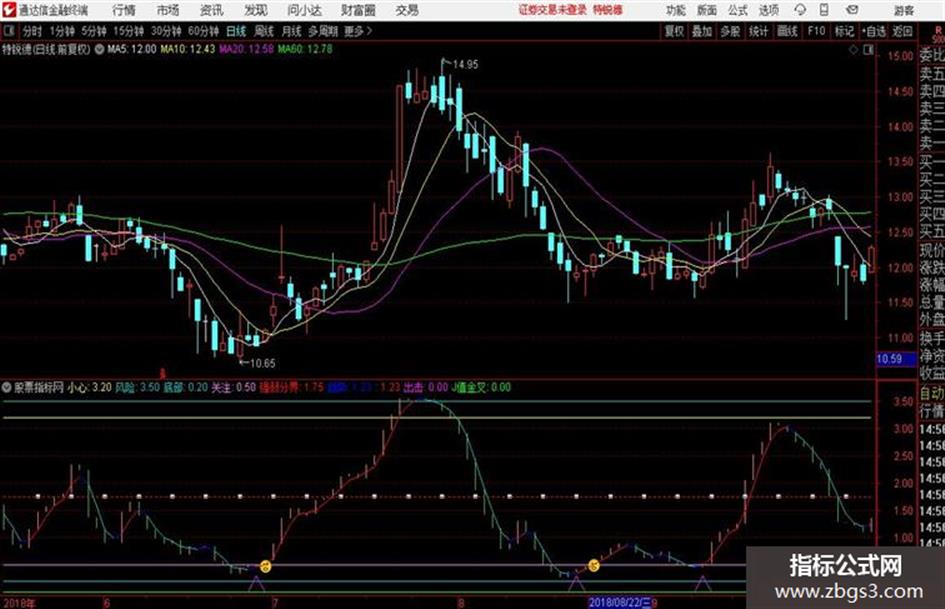This screenshot has width=945, height=609.
Task: Click the 自动 label in right panel
Action: pos(932,394)
